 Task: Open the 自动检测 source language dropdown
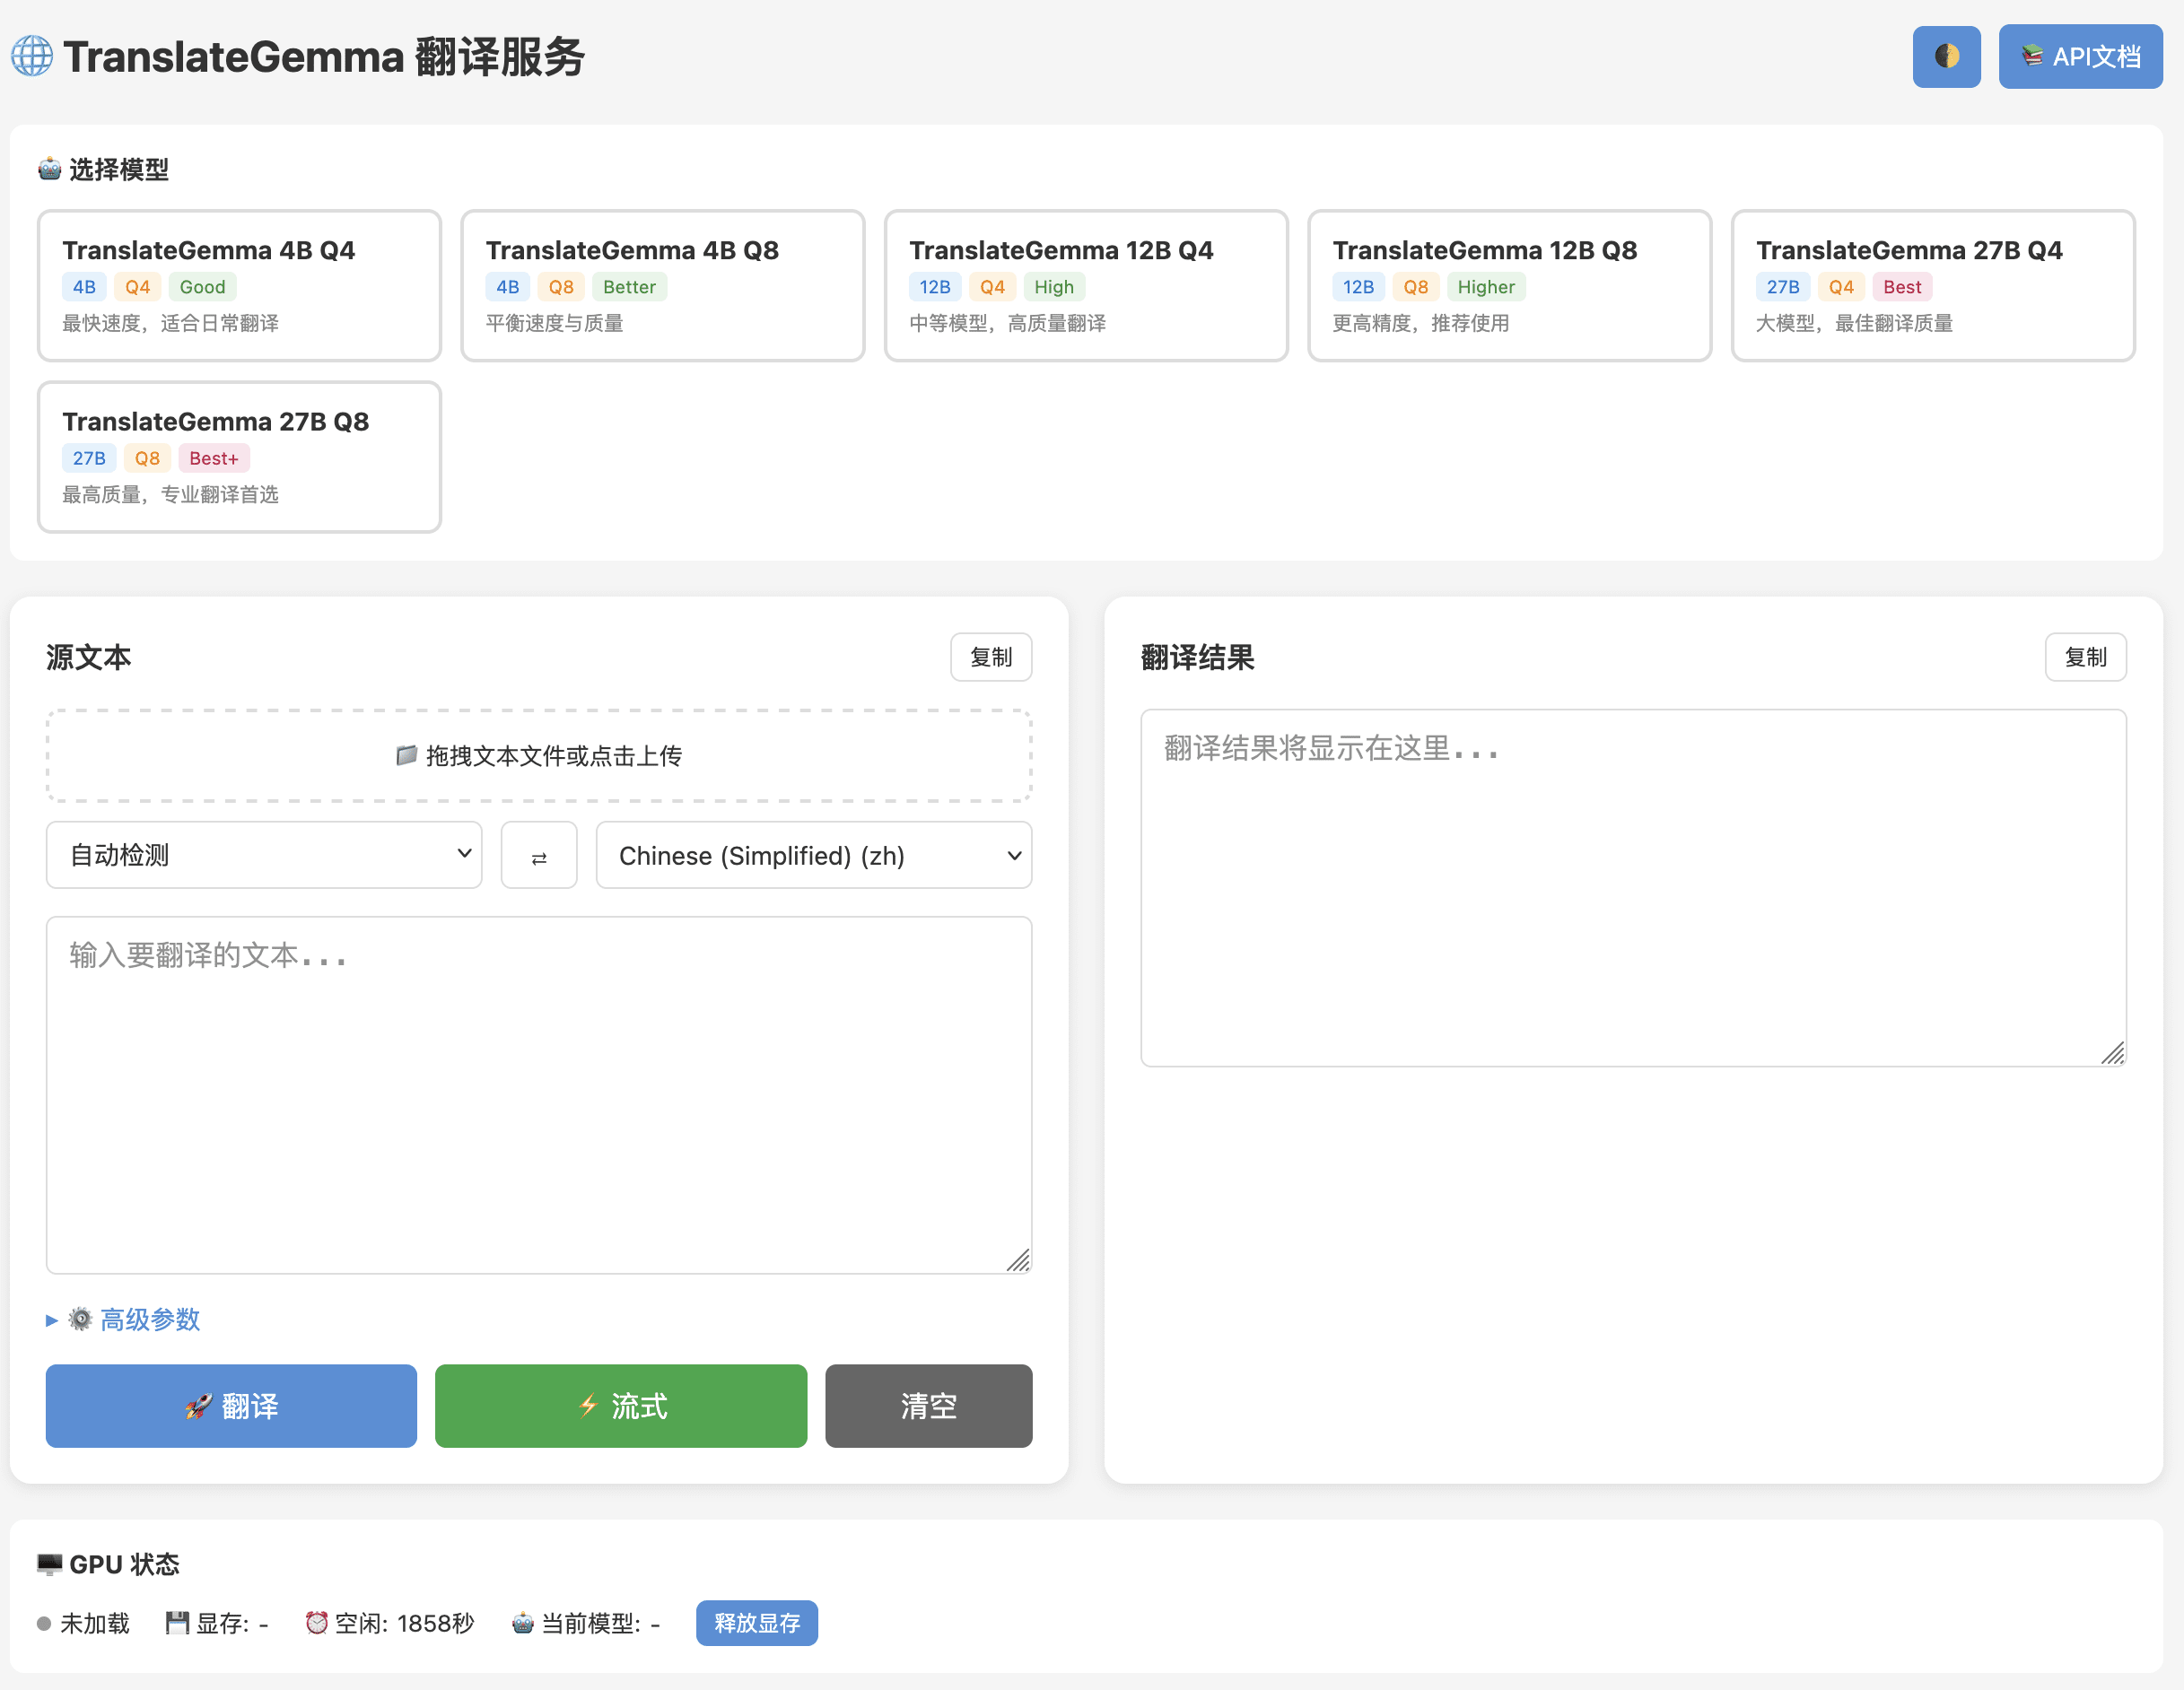pos(264,855)
